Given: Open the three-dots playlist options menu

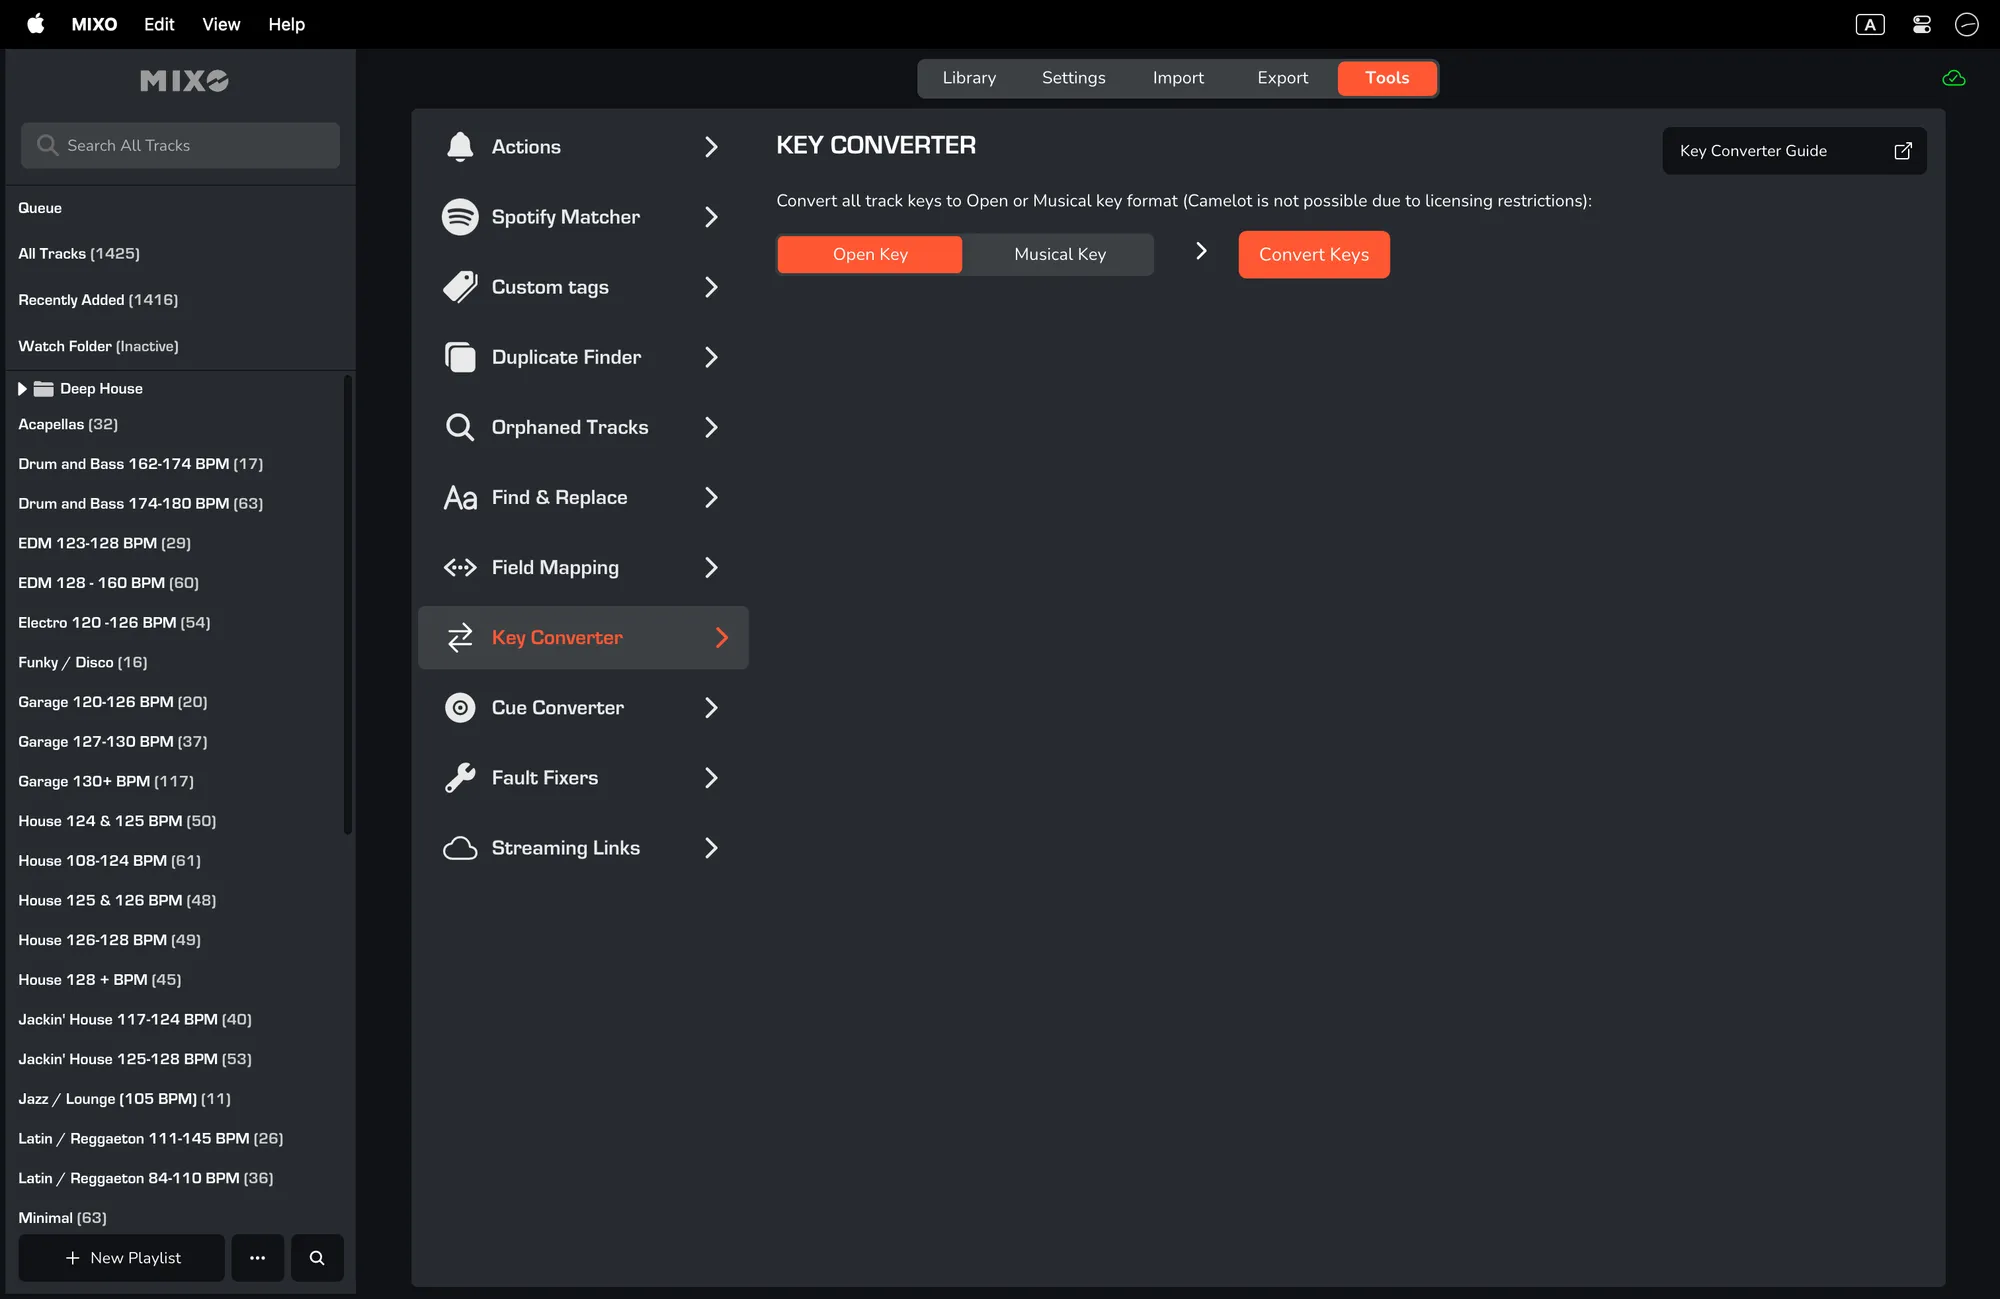Looking at the screenshot, I should 257,1258.
